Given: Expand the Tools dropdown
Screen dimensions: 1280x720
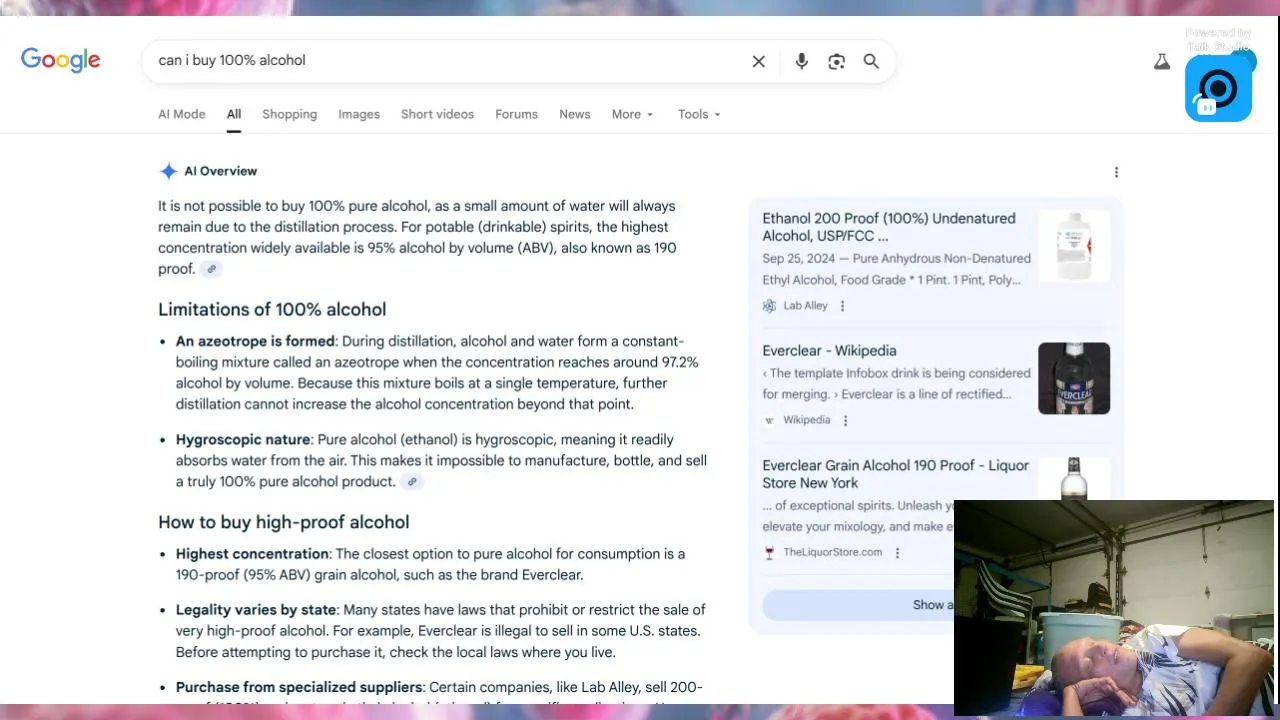Looking at the screenshot, I should click(x=699, y=114).
